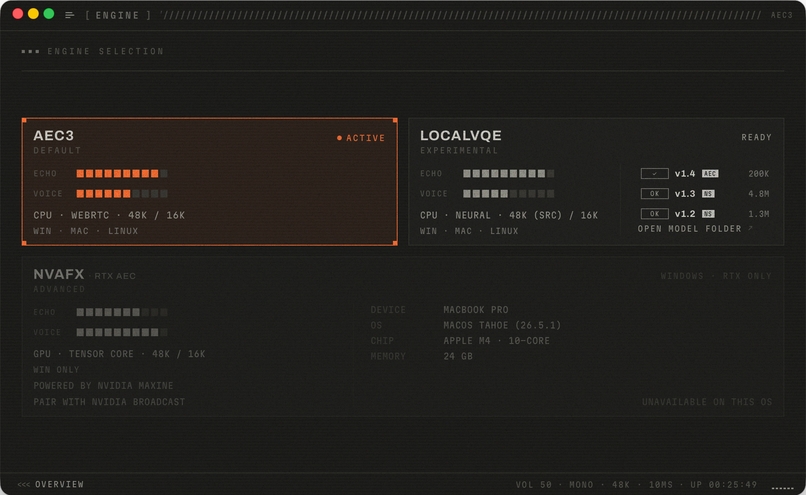The width and height of the screenshot is (806, 495).
Task: Click the ENGINE SELECTION heading
Action: [x=105, y=51]
